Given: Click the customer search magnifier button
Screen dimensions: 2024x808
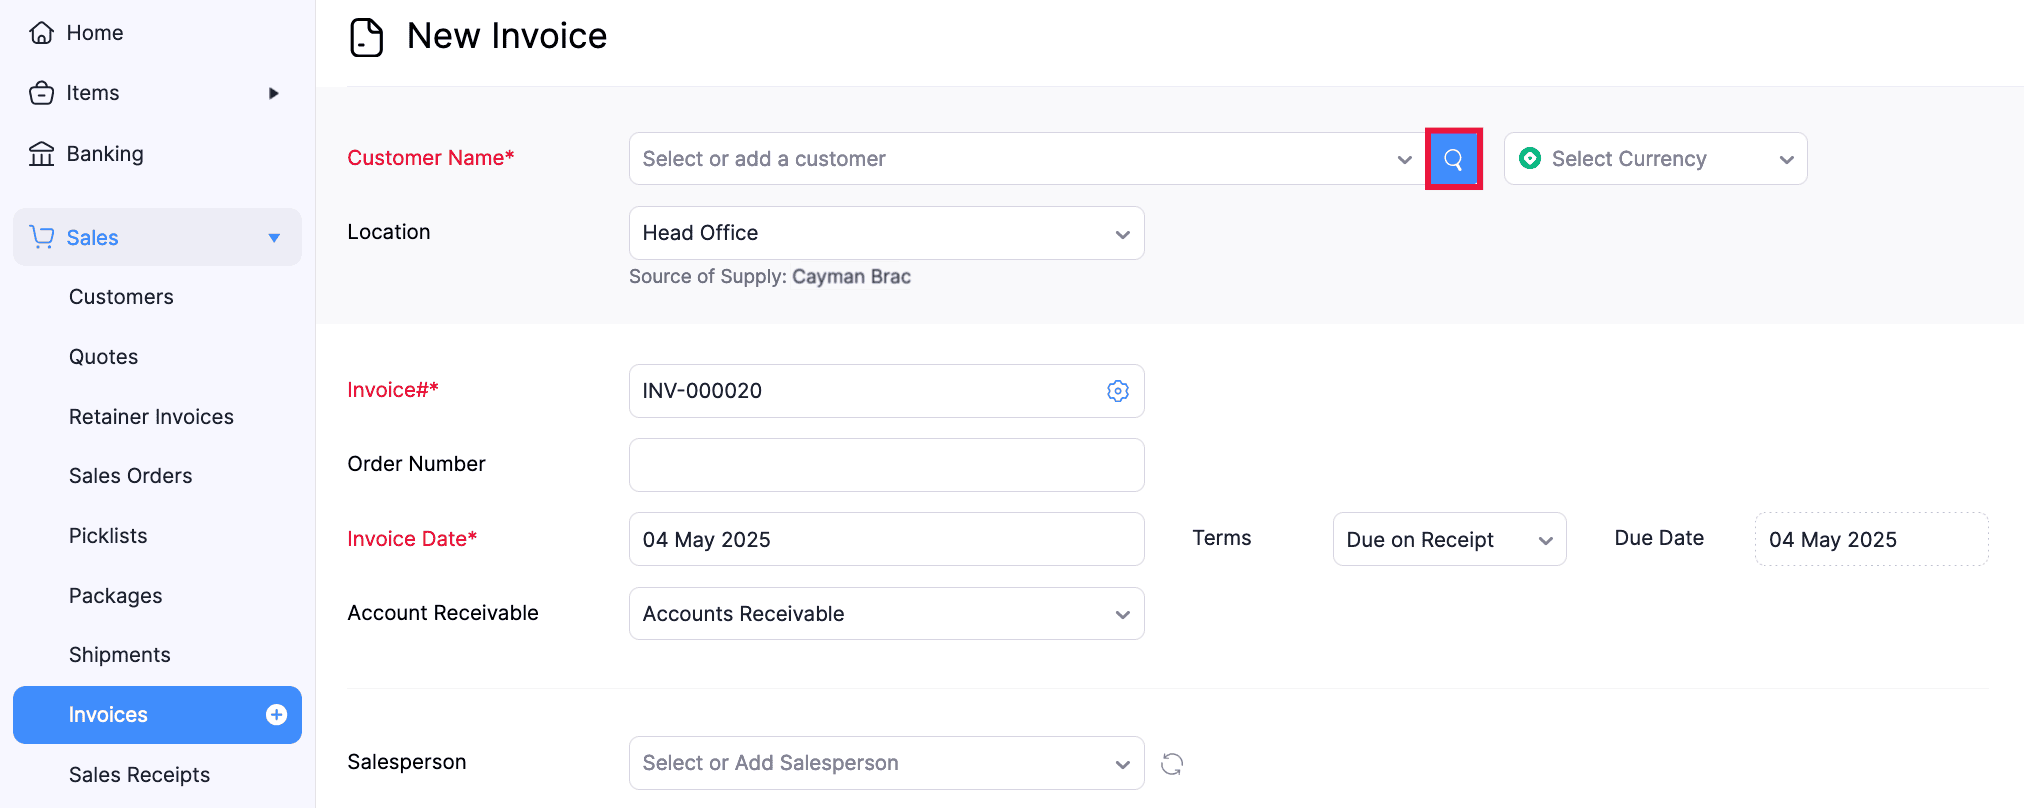Looking at the screenshot, I should pos(1453,159).
